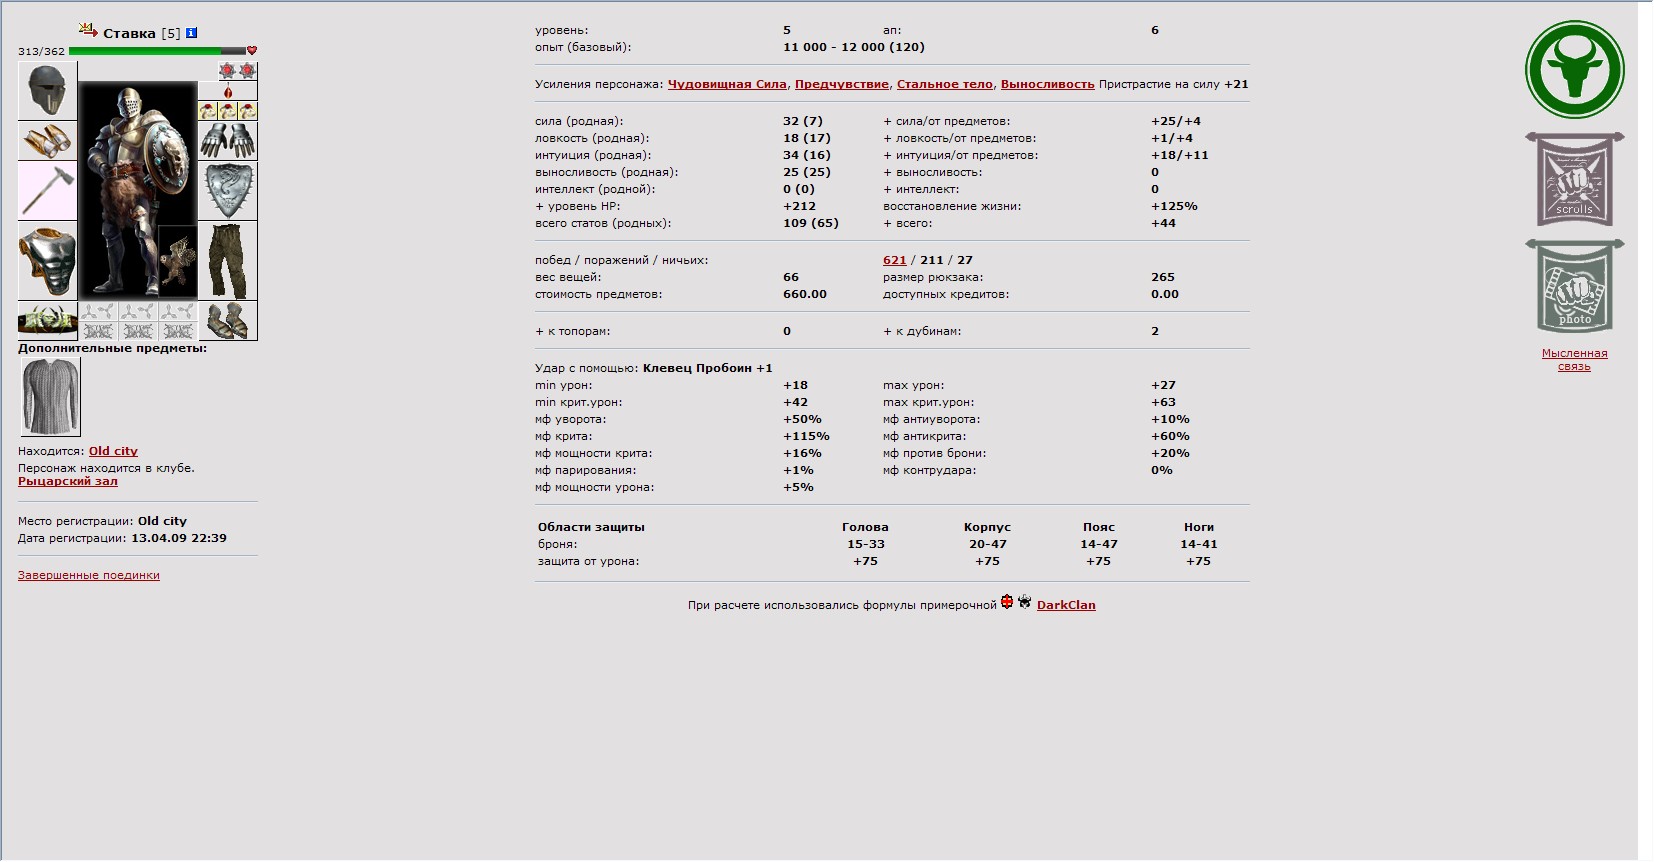
Task: Inspect the war hammer weapon slot
Action: click(x=47, y=191)
